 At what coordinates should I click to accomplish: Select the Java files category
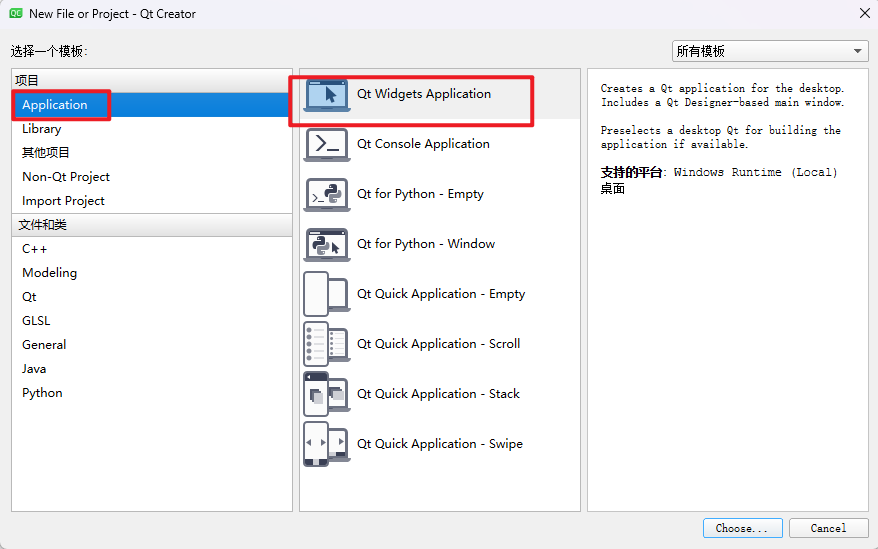point(151,369)
